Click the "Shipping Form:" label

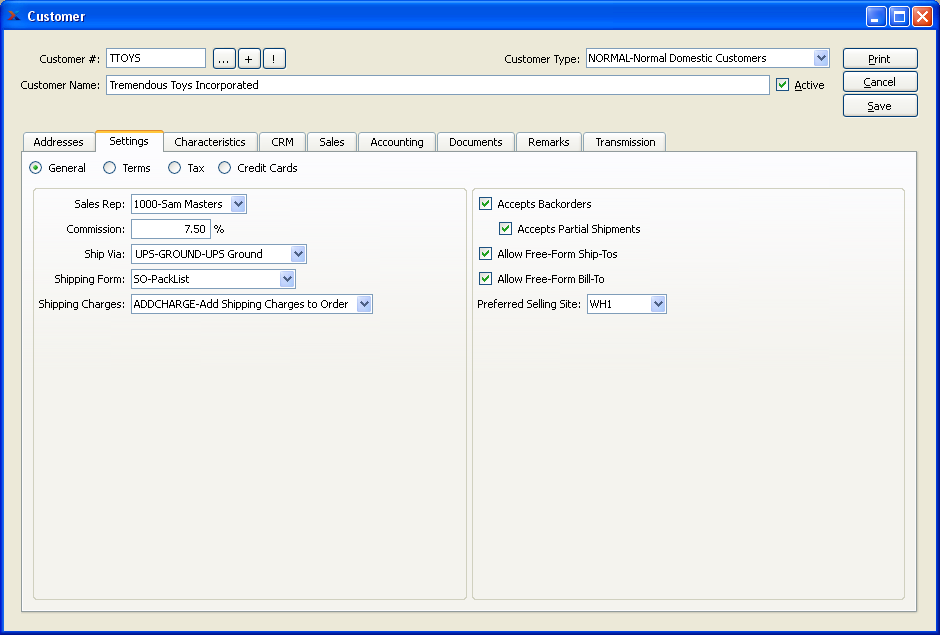[89, 279]
